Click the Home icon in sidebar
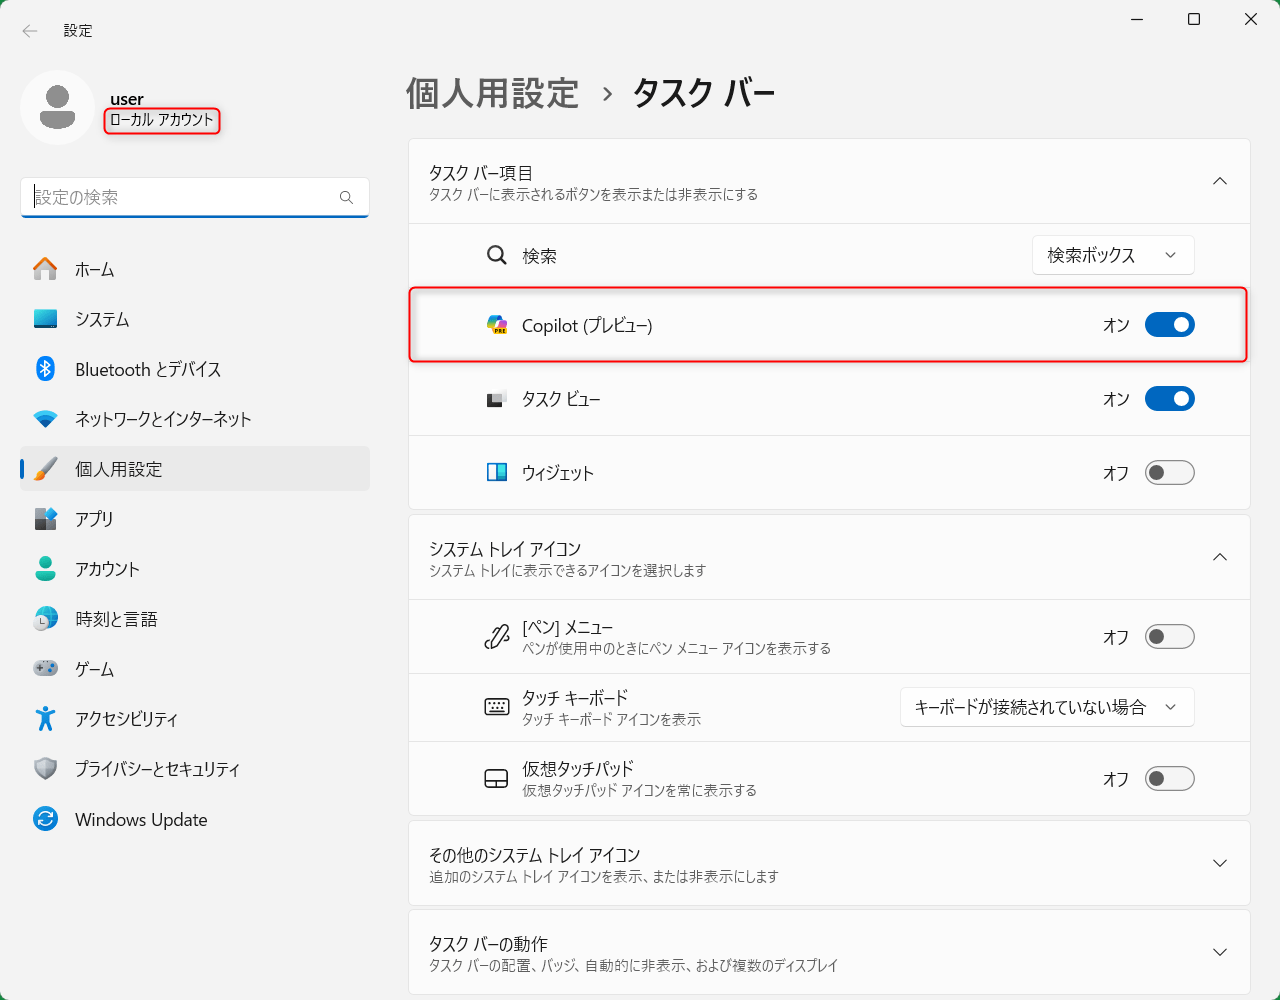The image size is (1280, 1000). tap(45, 269)
